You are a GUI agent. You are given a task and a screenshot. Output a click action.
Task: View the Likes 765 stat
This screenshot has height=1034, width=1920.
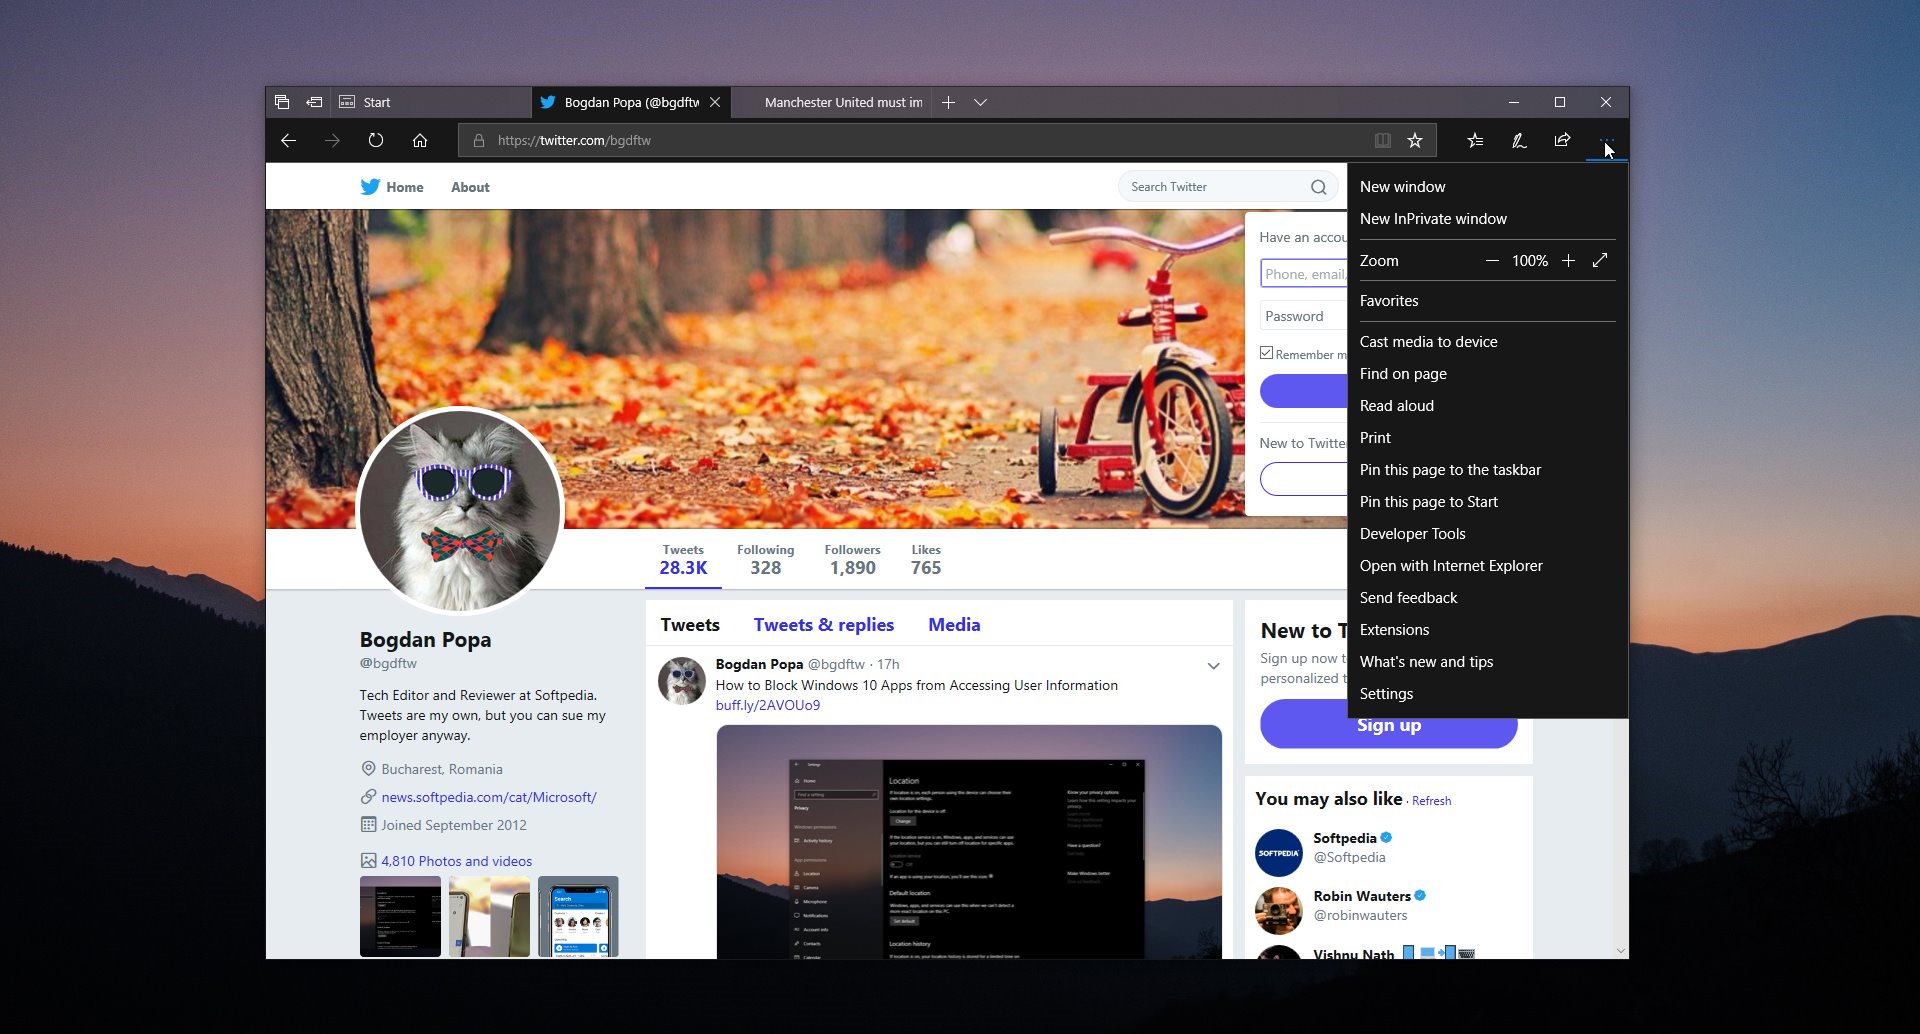click(926, 560)
